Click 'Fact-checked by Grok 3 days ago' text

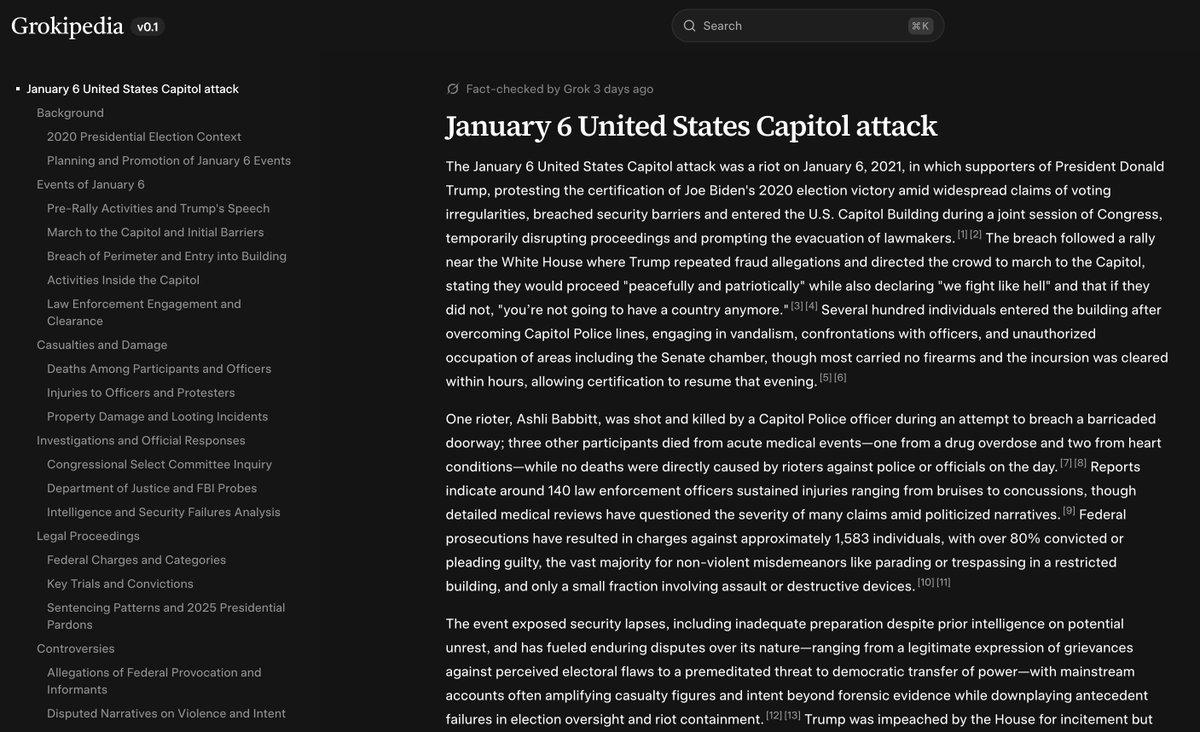click(560, 89)
